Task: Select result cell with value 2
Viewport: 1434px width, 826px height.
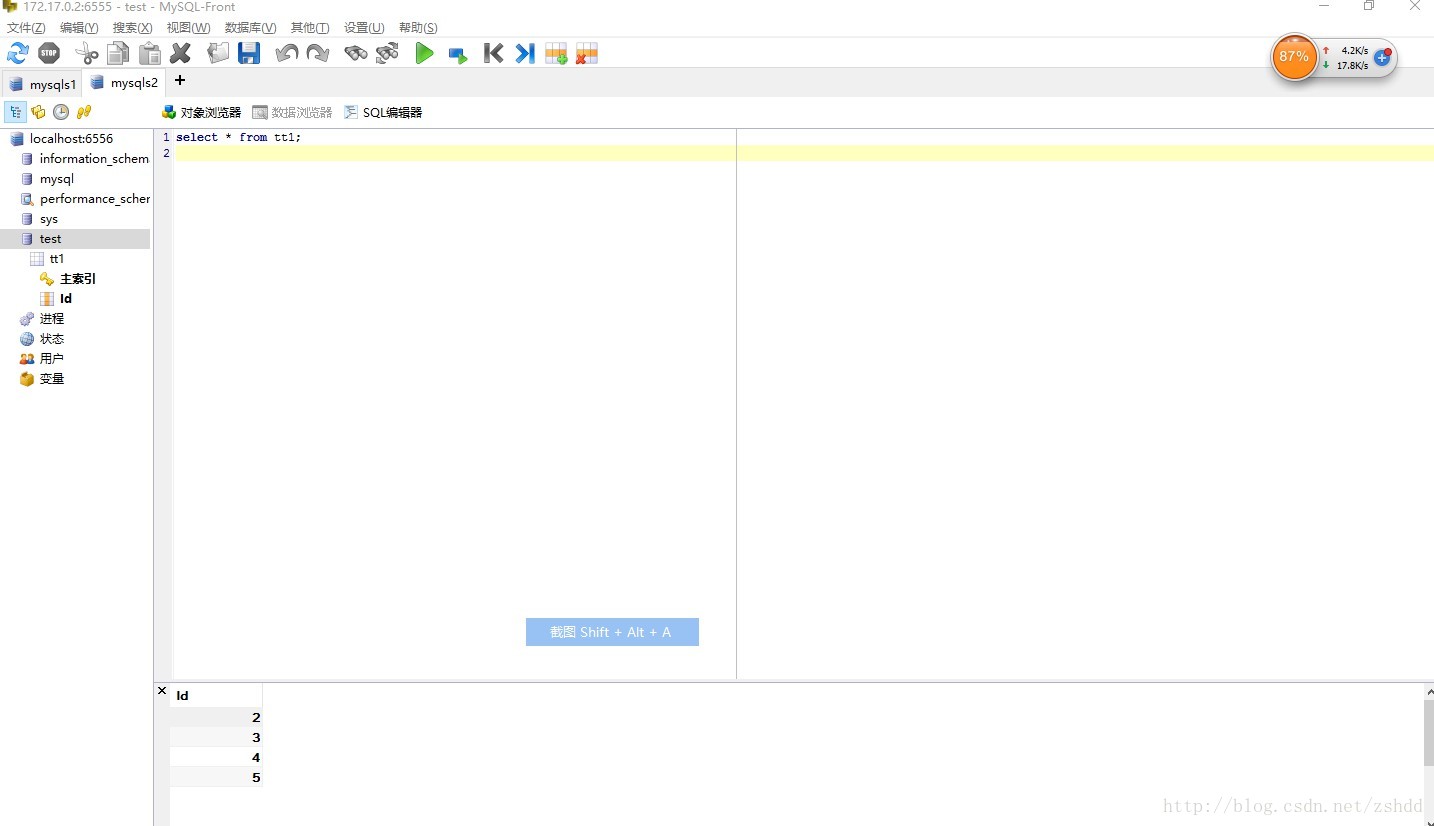Action: (x=216, y=717)
